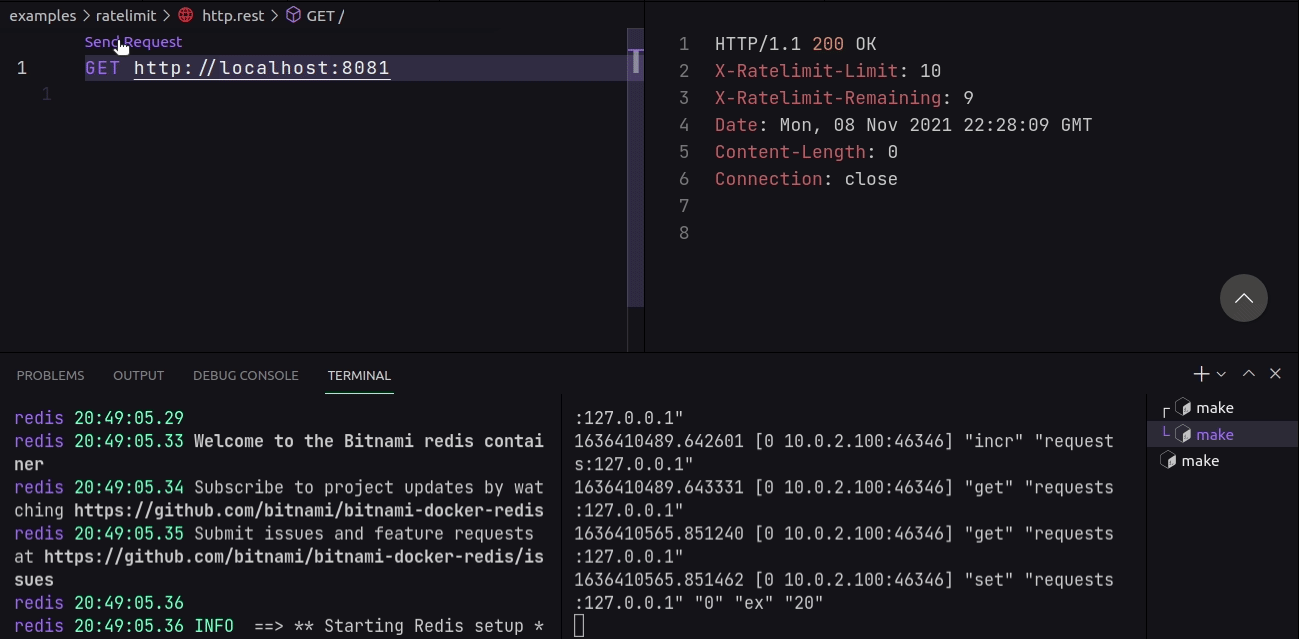Switch to the OUTPUT panel tab
This screenshot has width=1299, height=639.
point(138,375)
